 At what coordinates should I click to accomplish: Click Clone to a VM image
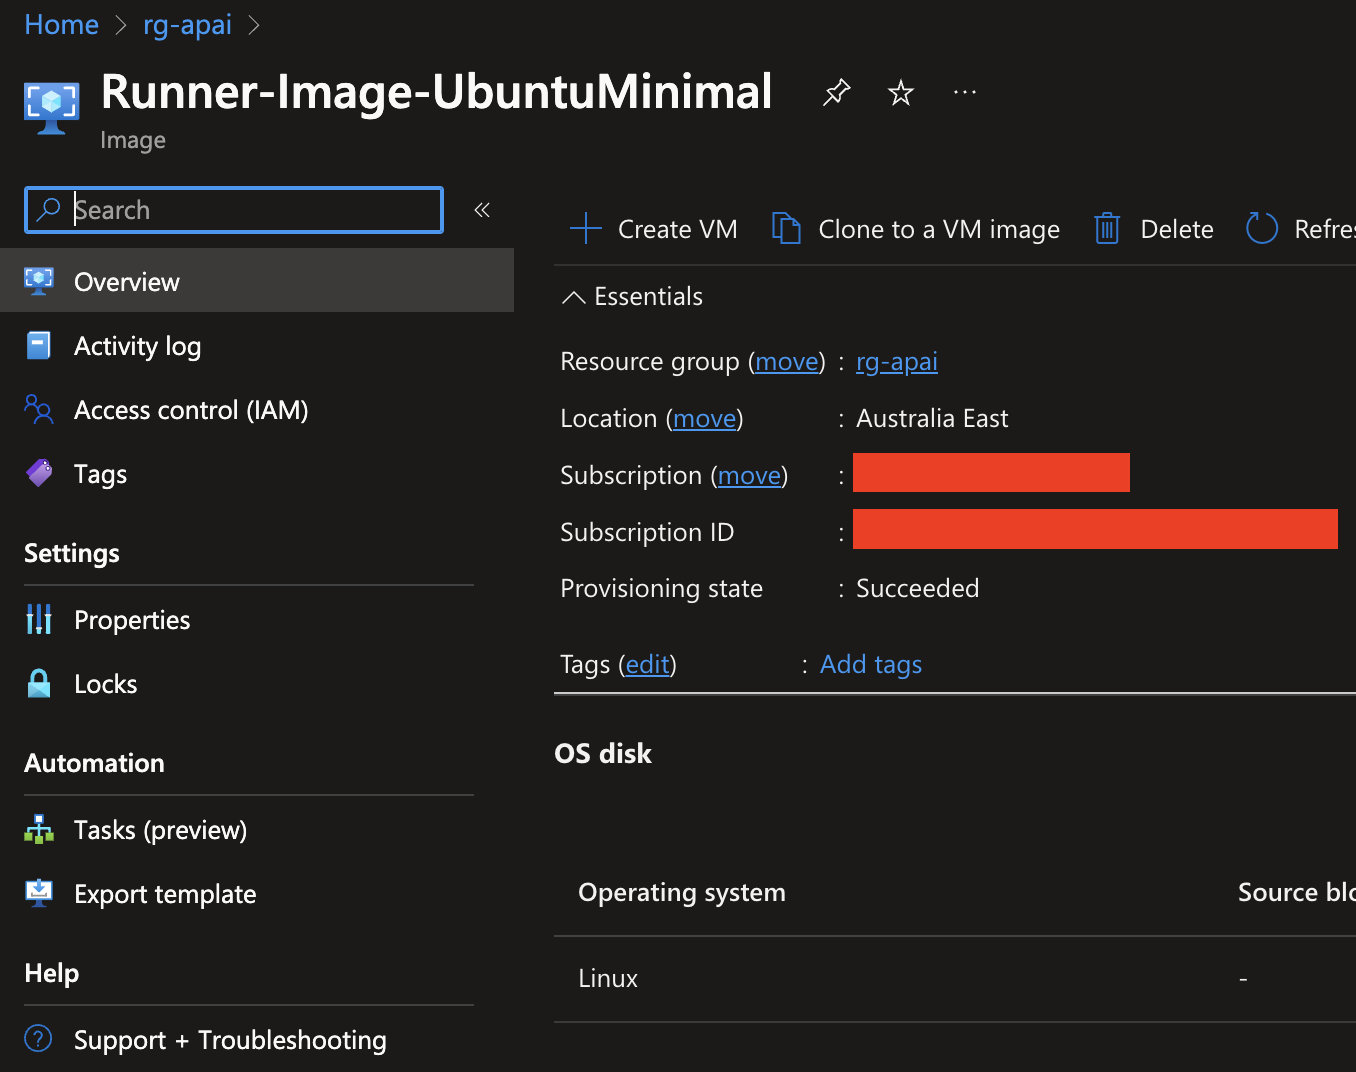tap(915, 229)
